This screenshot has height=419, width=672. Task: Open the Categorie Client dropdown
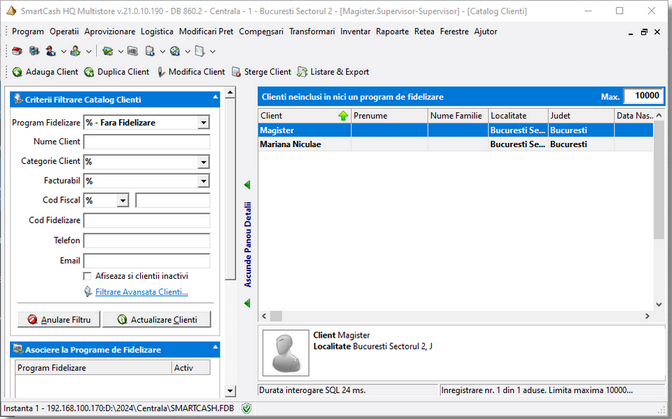click(x=204, y=162)
